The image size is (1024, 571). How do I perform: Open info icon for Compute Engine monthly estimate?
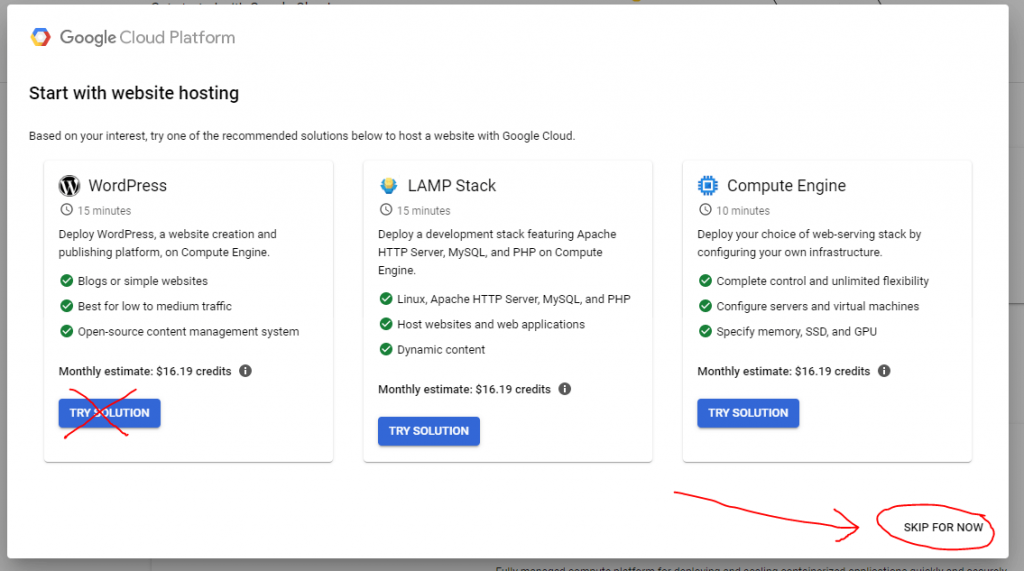click(884, 371)
